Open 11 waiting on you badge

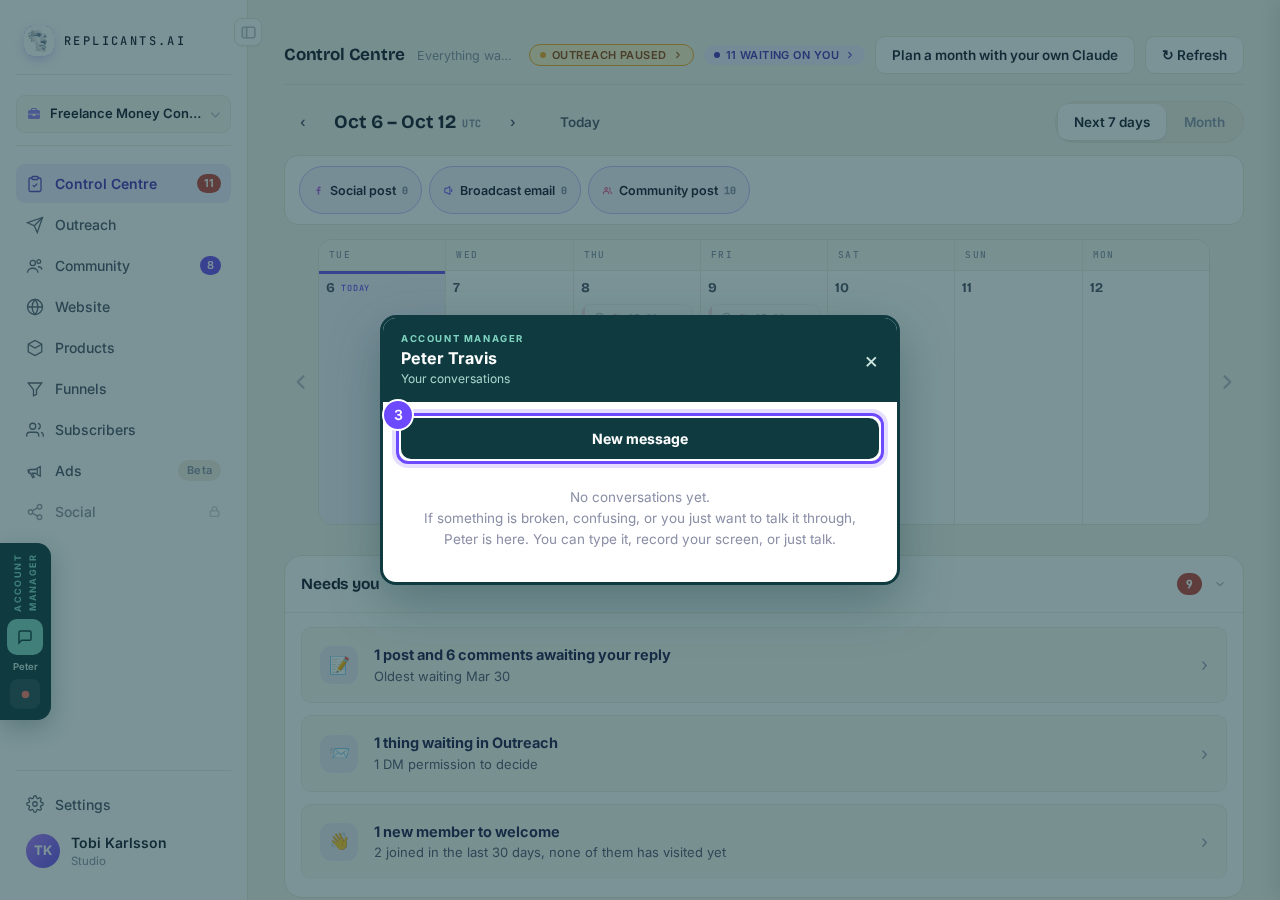tap(784, 55)
